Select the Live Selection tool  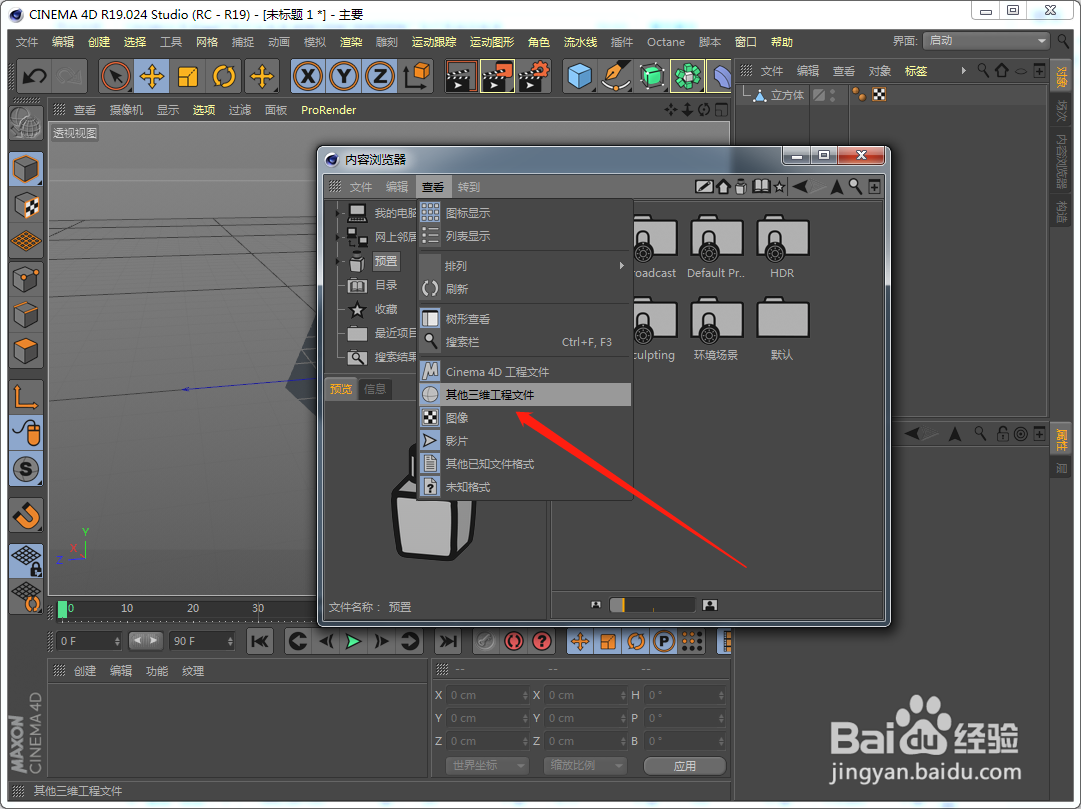(116, 76)
